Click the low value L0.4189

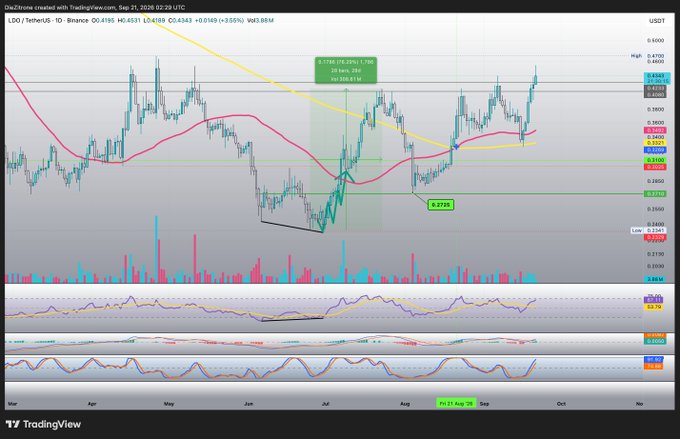(x=154, y=20)
